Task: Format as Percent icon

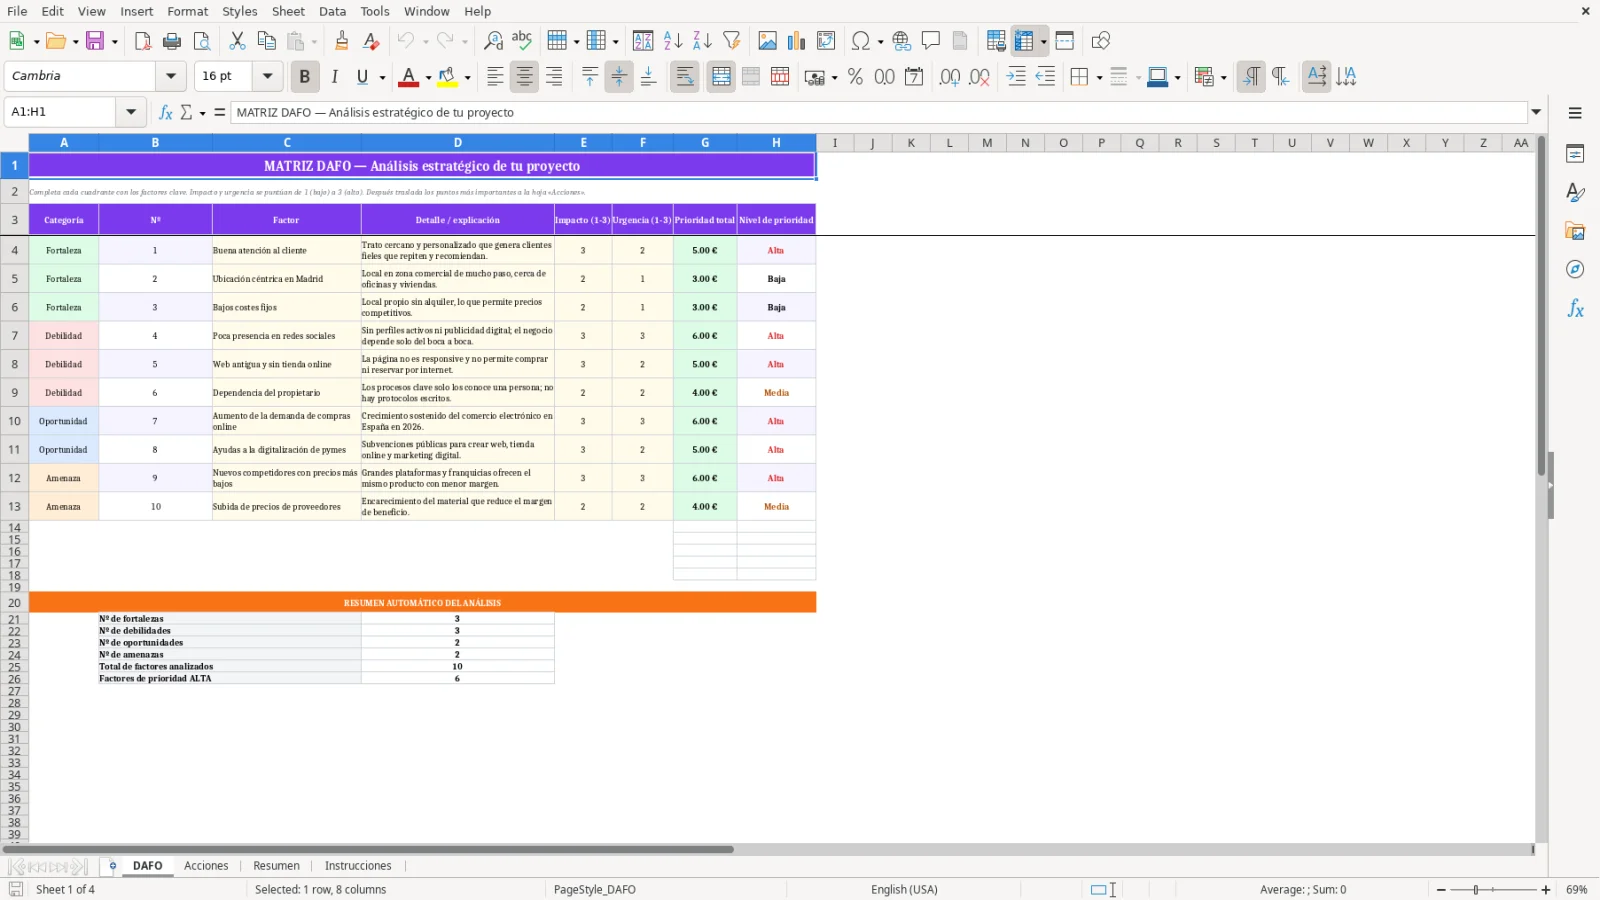Action: (855, 77)
